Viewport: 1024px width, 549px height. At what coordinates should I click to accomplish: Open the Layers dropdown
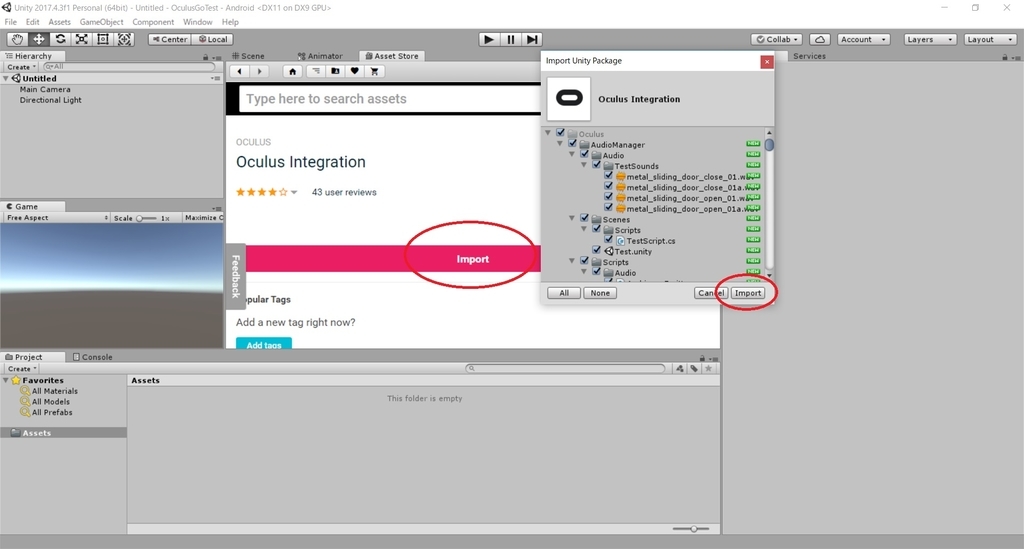pos(930,39)
